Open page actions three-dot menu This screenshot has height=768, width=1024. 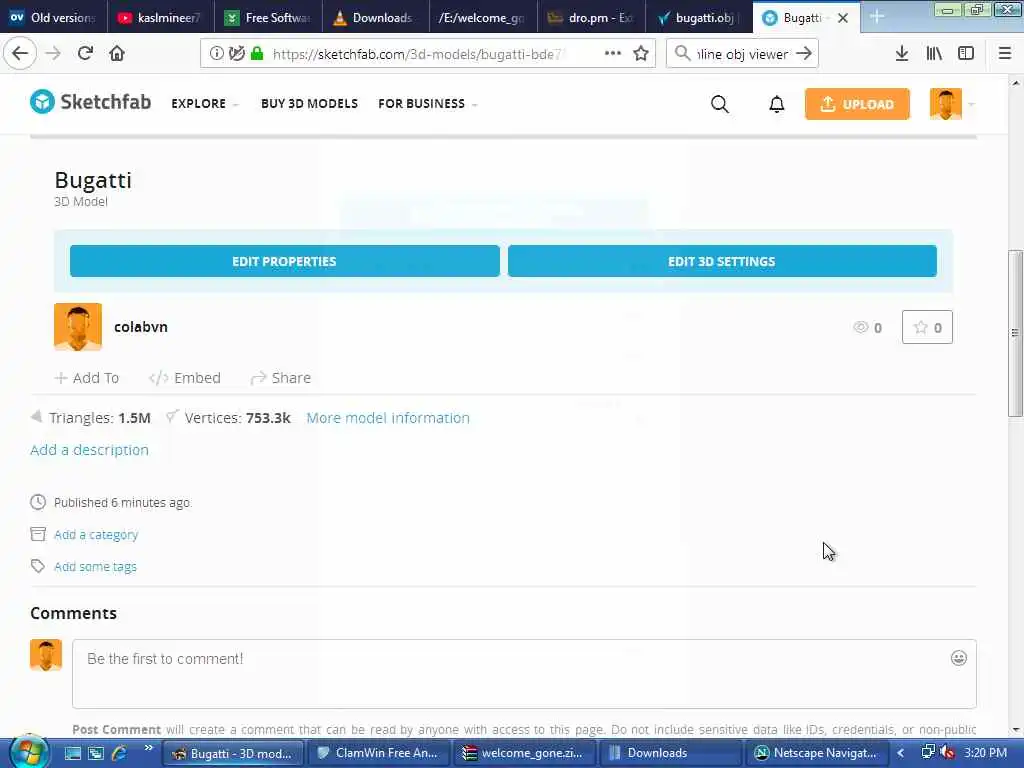613,53
